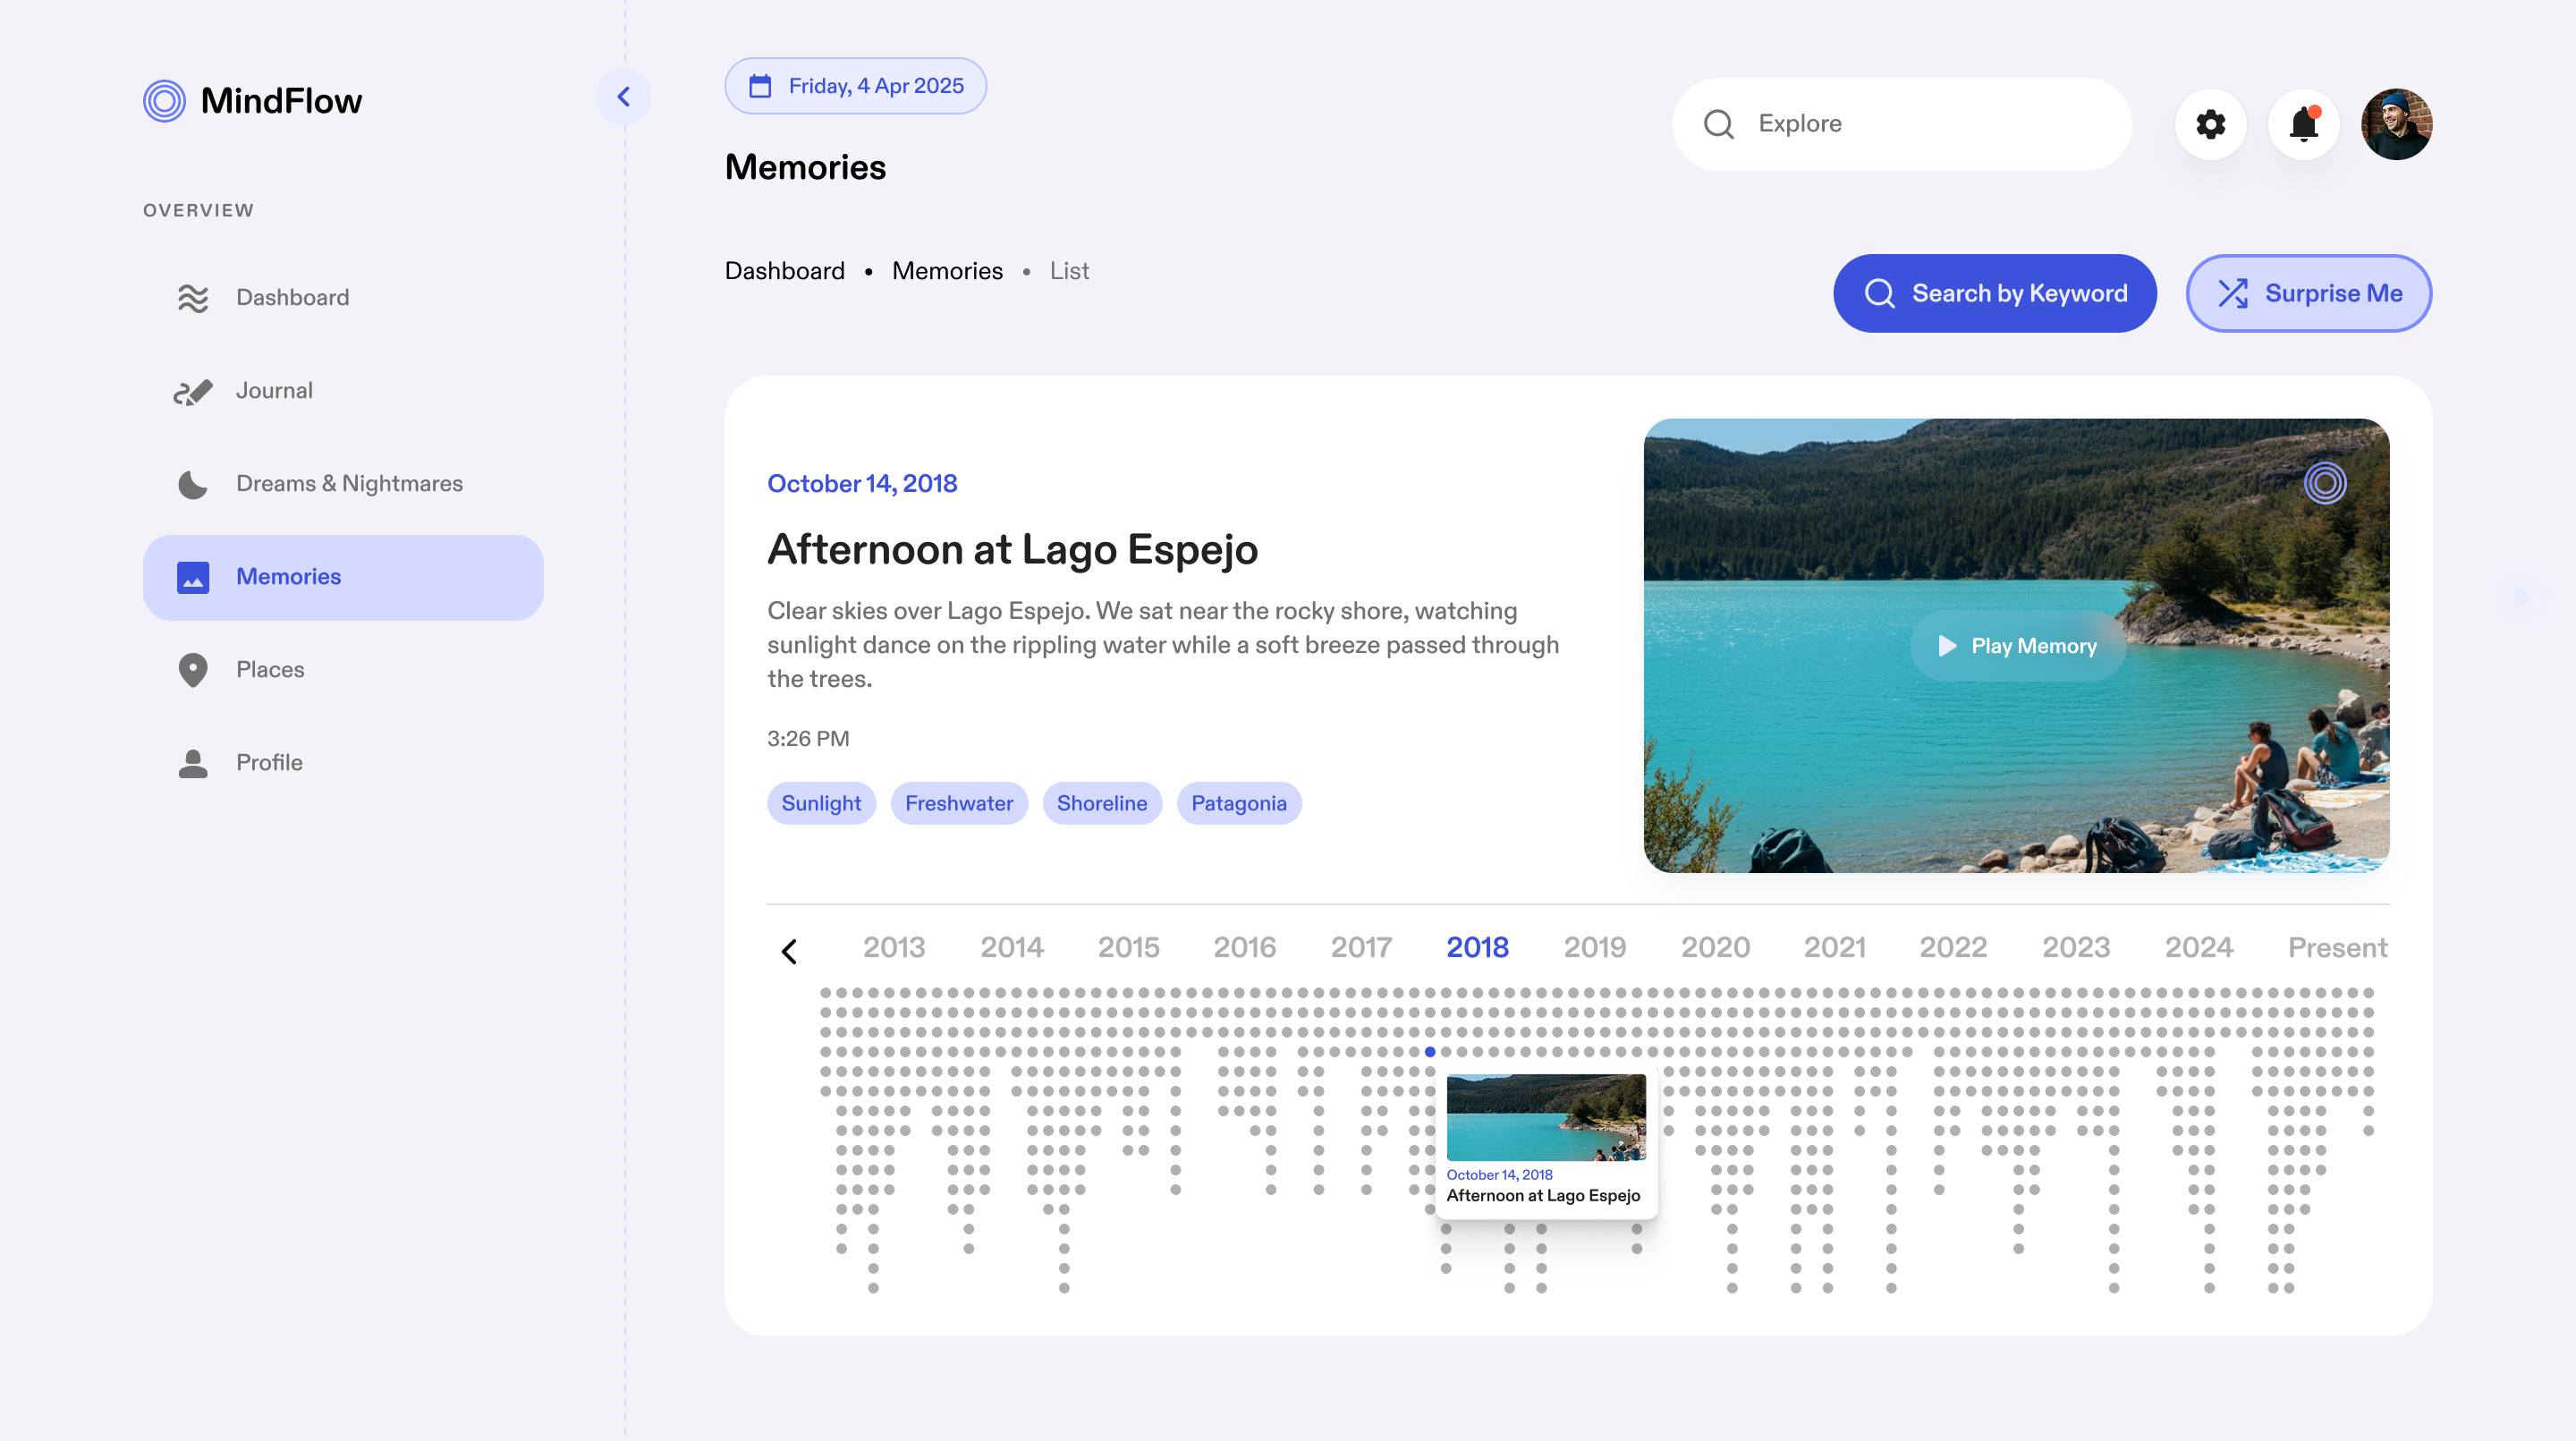Jump to year 2019 in timeline
The image size is (2576, 1441).
(x=1595, y=947)
